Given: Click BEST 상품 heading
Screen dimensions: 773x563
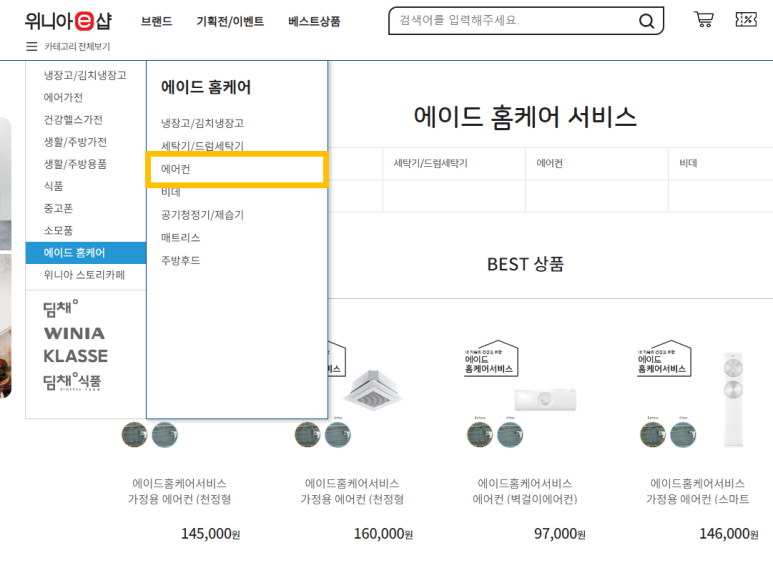Looking at the screenshot, I should tap(525, 264).
